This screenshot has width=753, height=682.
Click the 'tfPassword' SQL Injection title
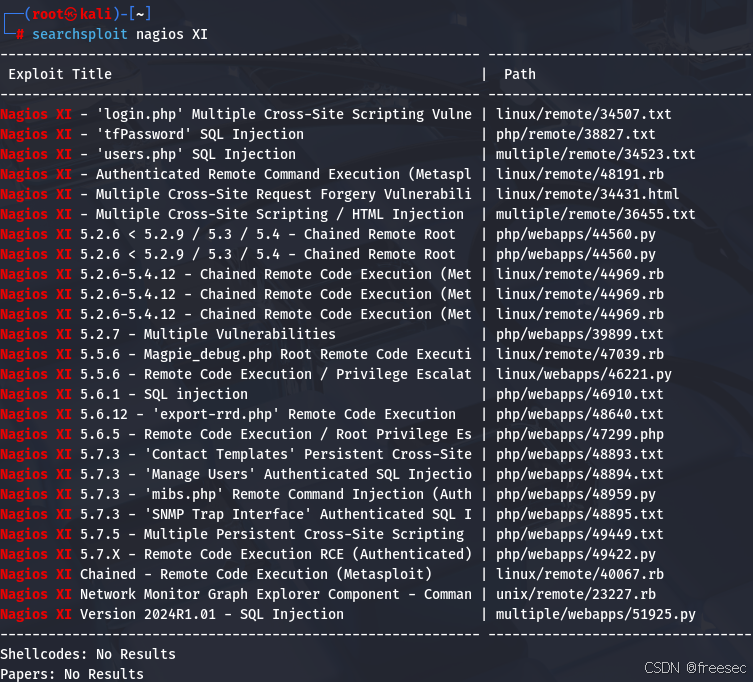click(x=152, y=134)
